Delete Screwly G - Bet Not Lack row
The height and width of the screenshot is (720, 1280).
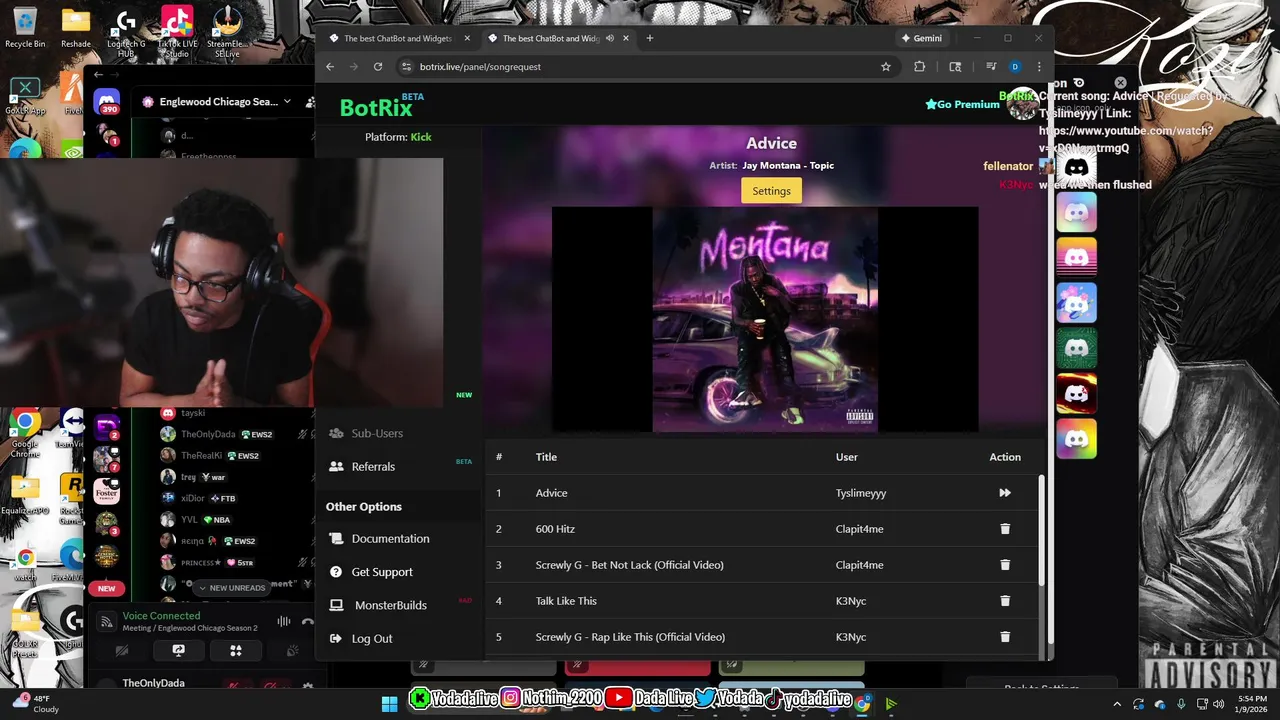(1005, 565)
